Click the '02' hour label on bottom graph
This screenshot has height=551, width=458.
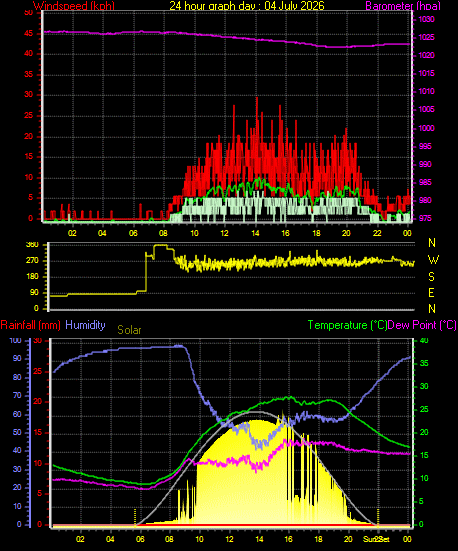(x=80, y=539)
